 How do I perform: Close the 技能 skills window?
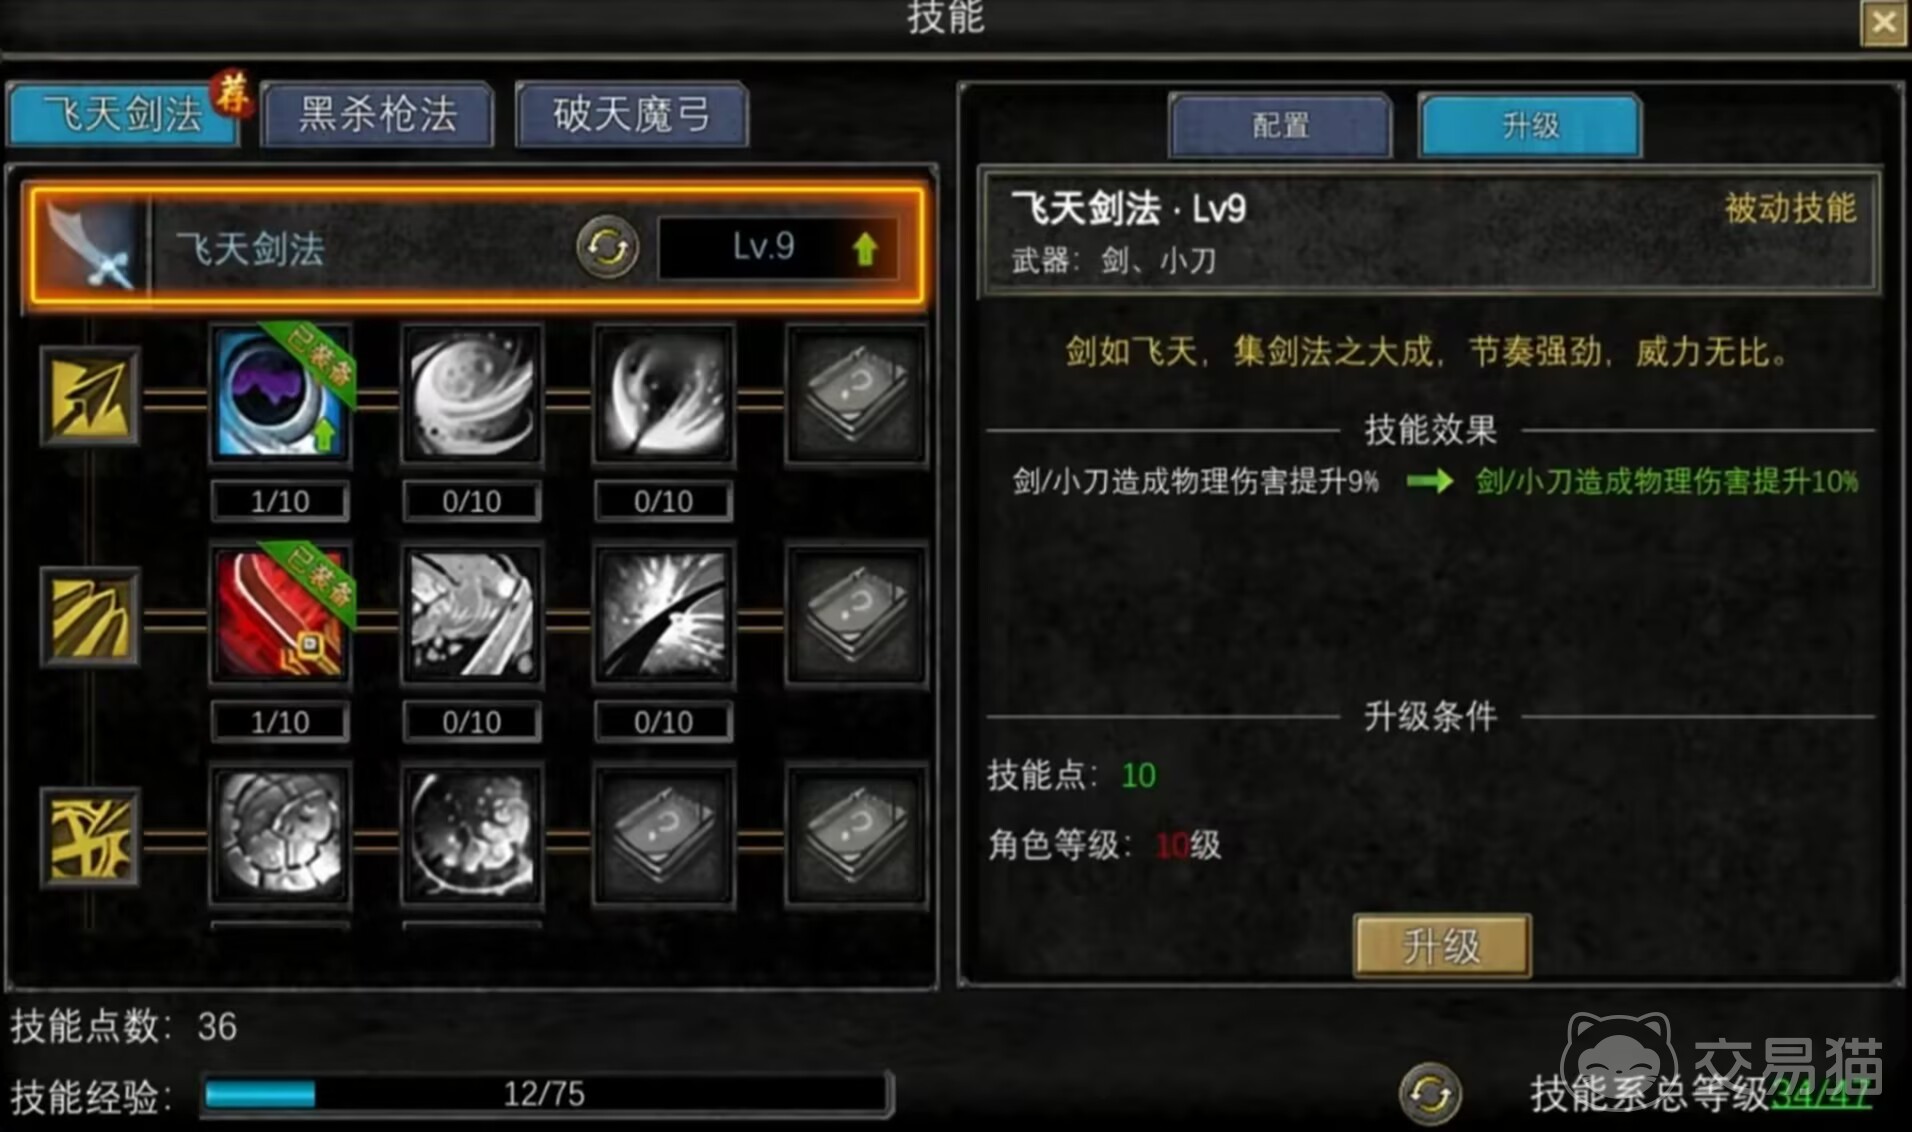(x=1883, y=22)
